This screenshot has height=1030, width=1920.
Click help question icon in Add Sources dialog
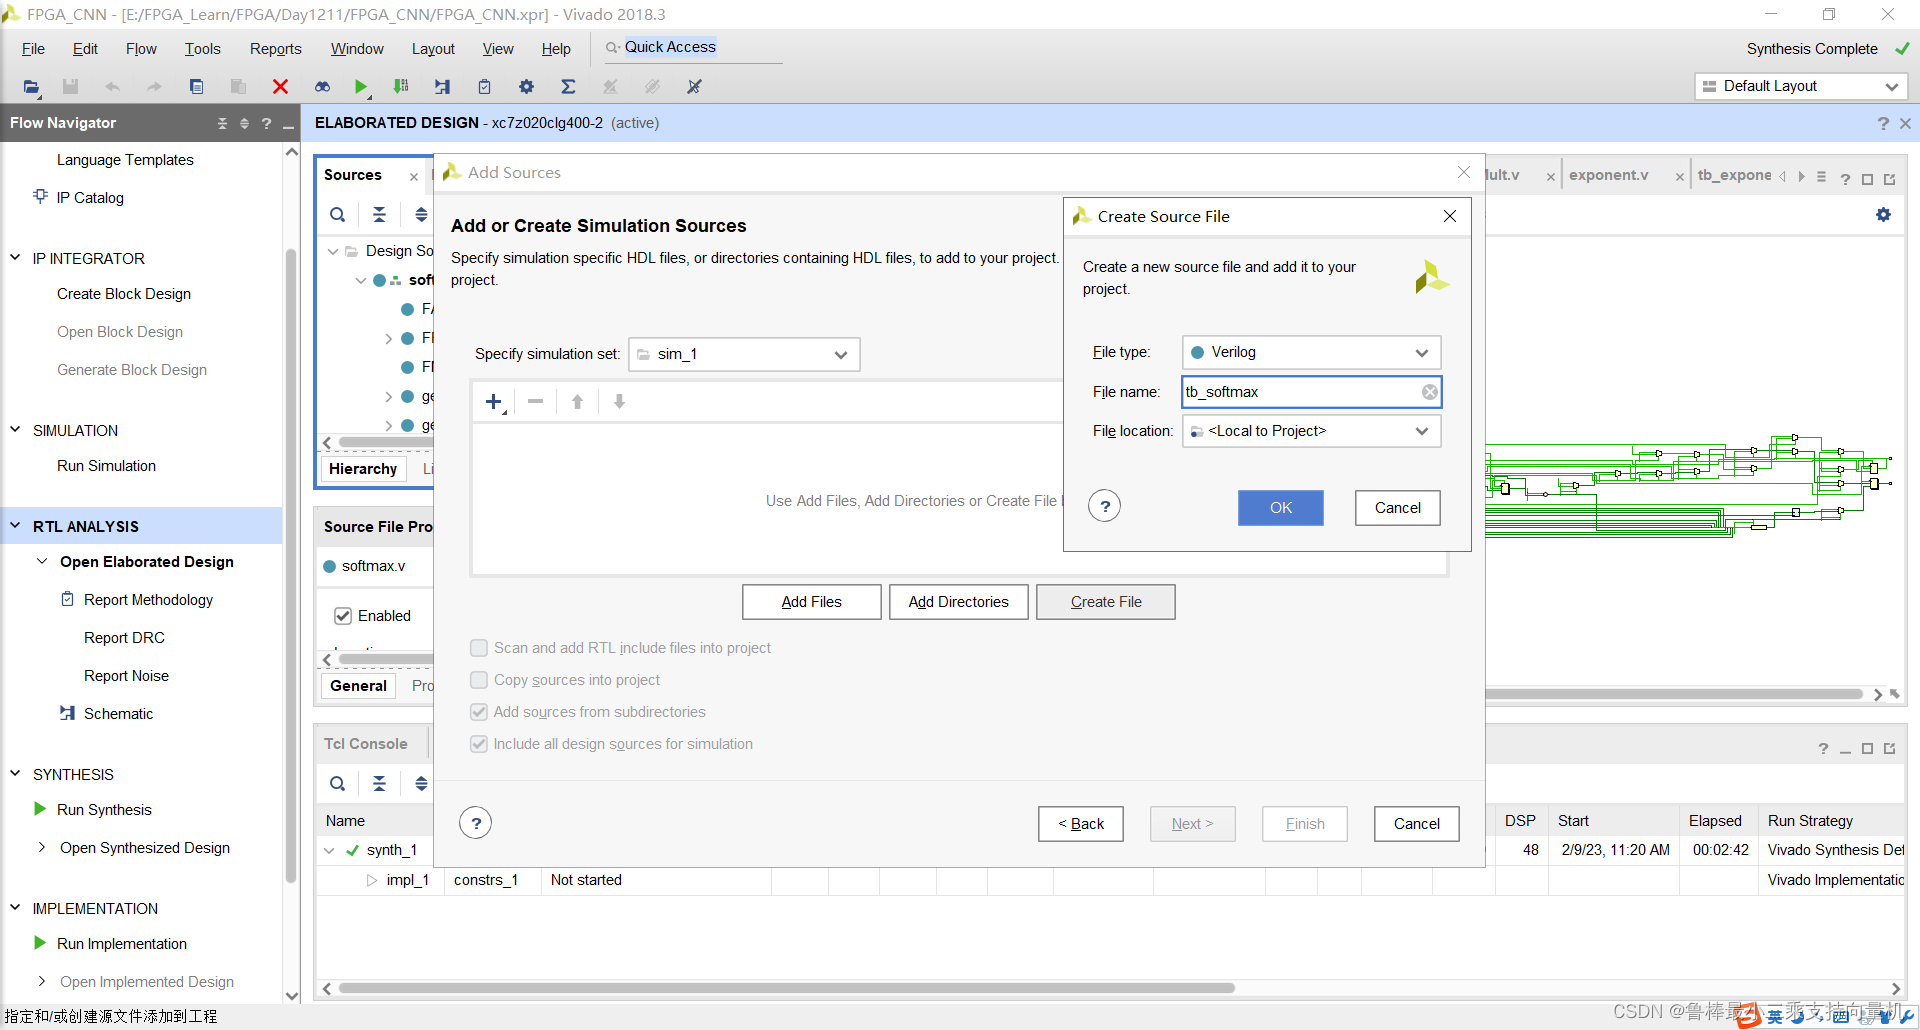476,823
